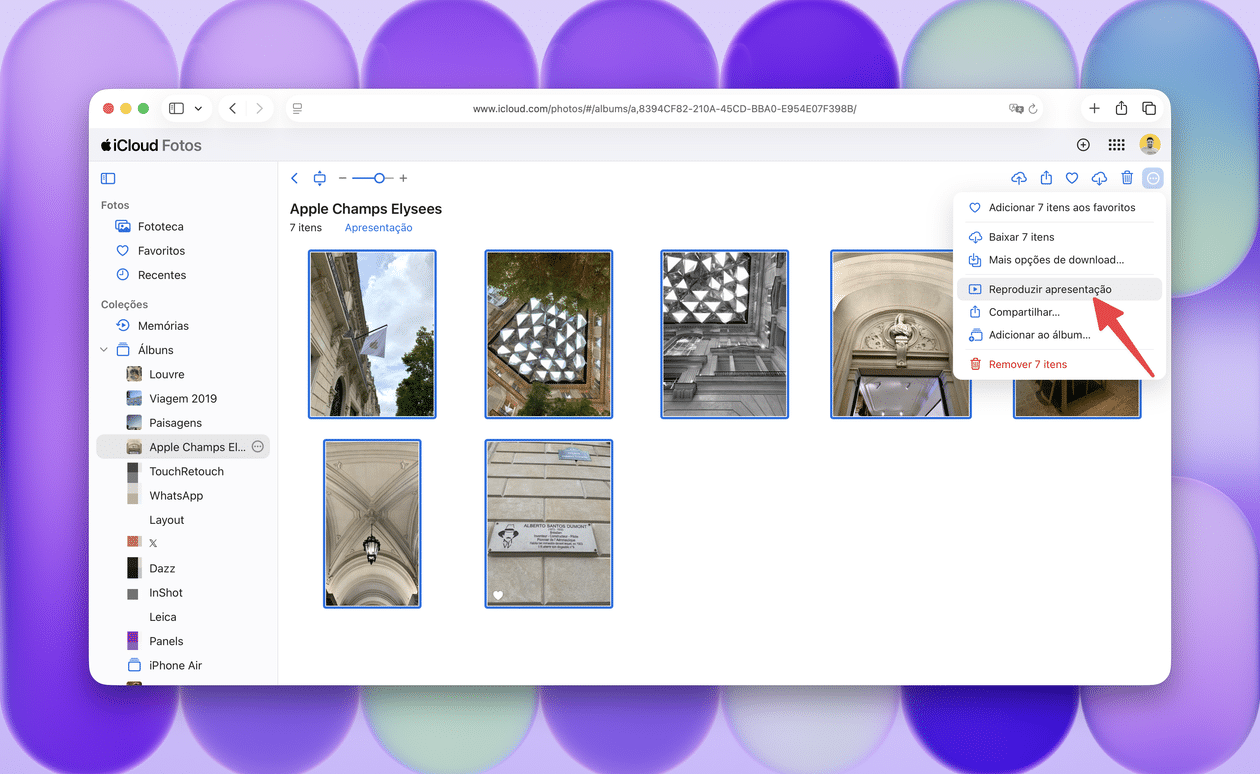Select the Leica album
The height and width of the screenshot is (774, 1260).
click(184, 617)
